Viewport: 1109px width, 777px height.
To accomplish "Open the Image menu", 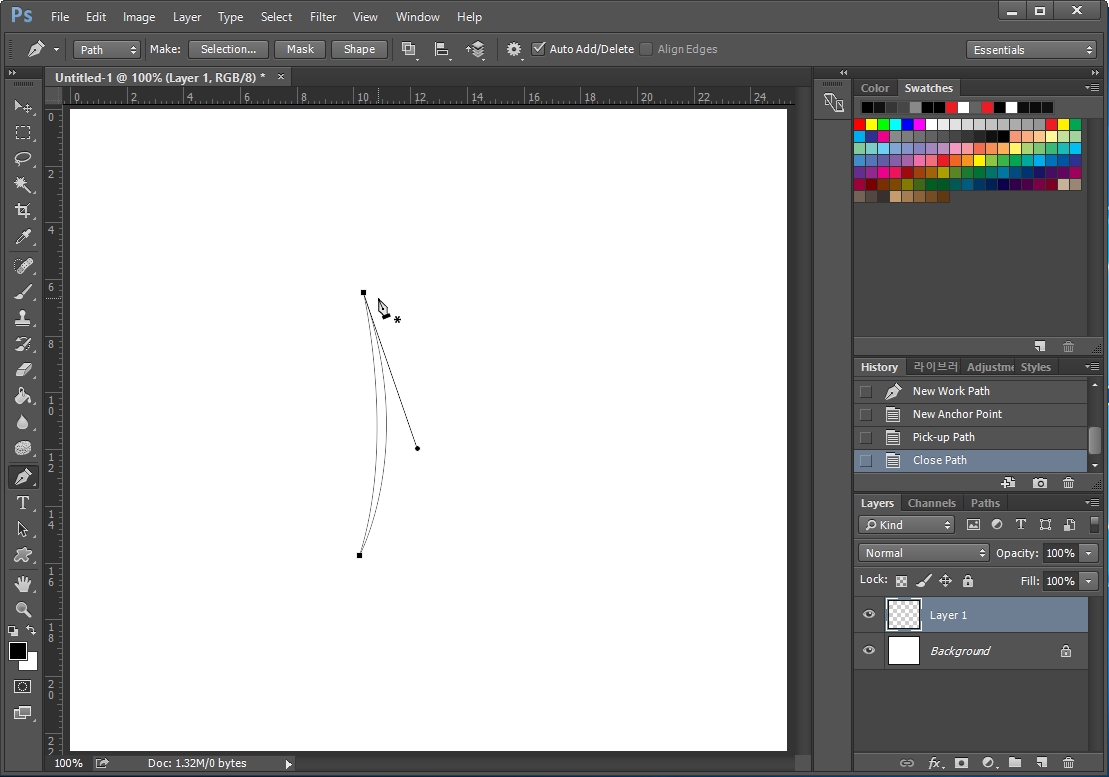I will point(139,17).
